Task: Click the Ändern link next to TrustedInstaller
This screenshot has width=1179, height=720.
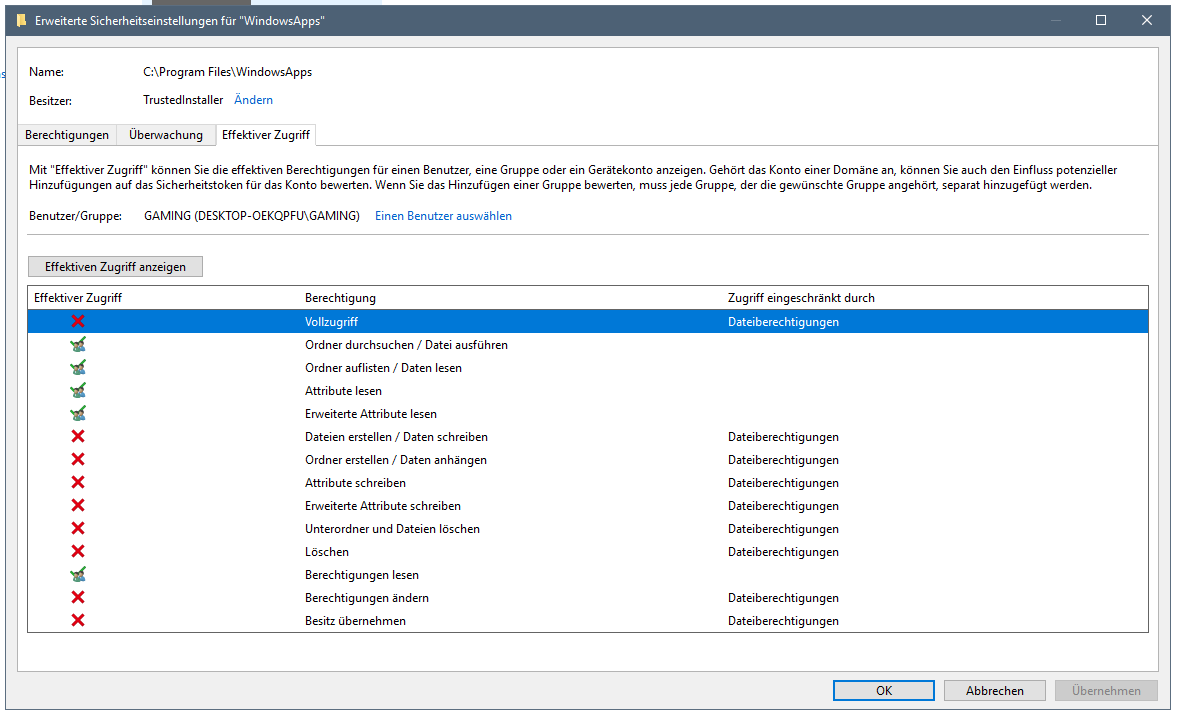Action: point(253,100)
